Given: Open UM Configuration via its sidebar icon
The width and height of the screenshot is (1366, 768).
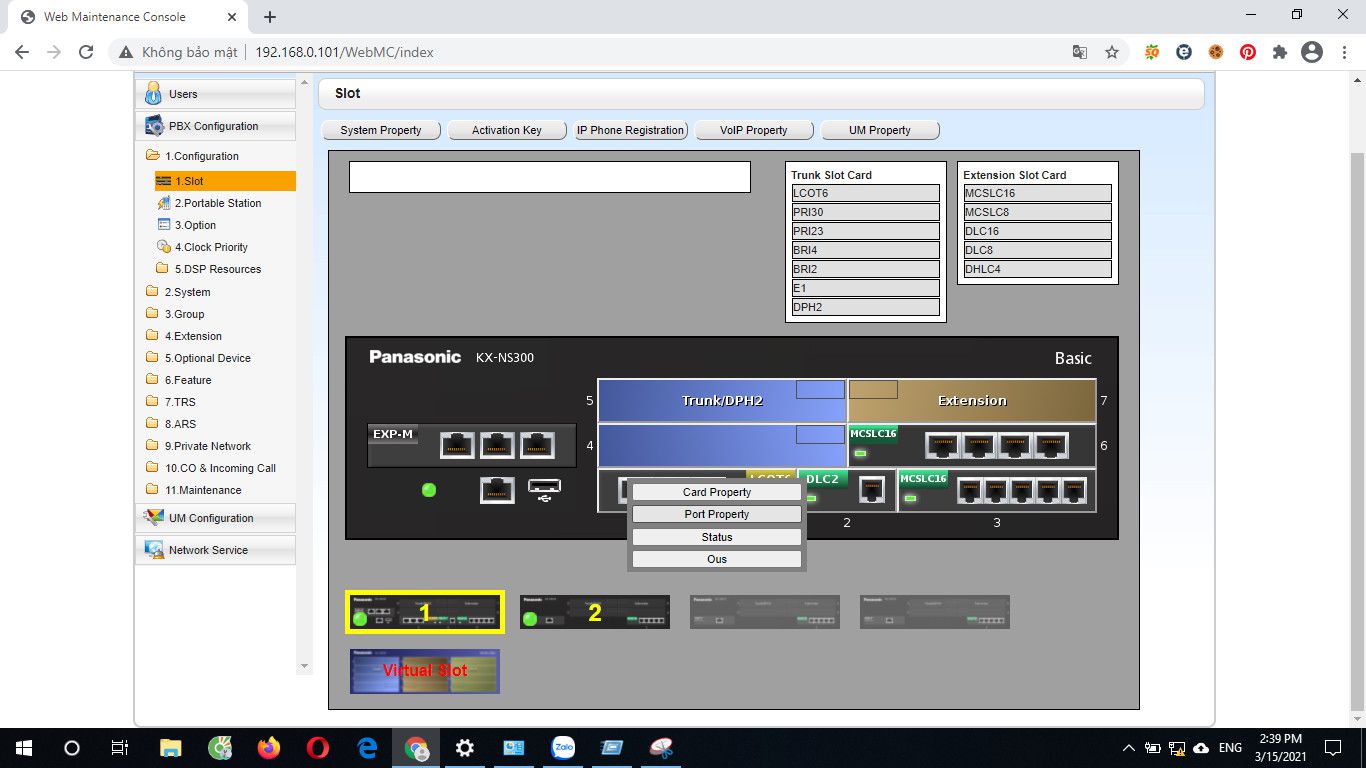Looking at the screenshot, I should pyautogui.click(x=155, y=518).
